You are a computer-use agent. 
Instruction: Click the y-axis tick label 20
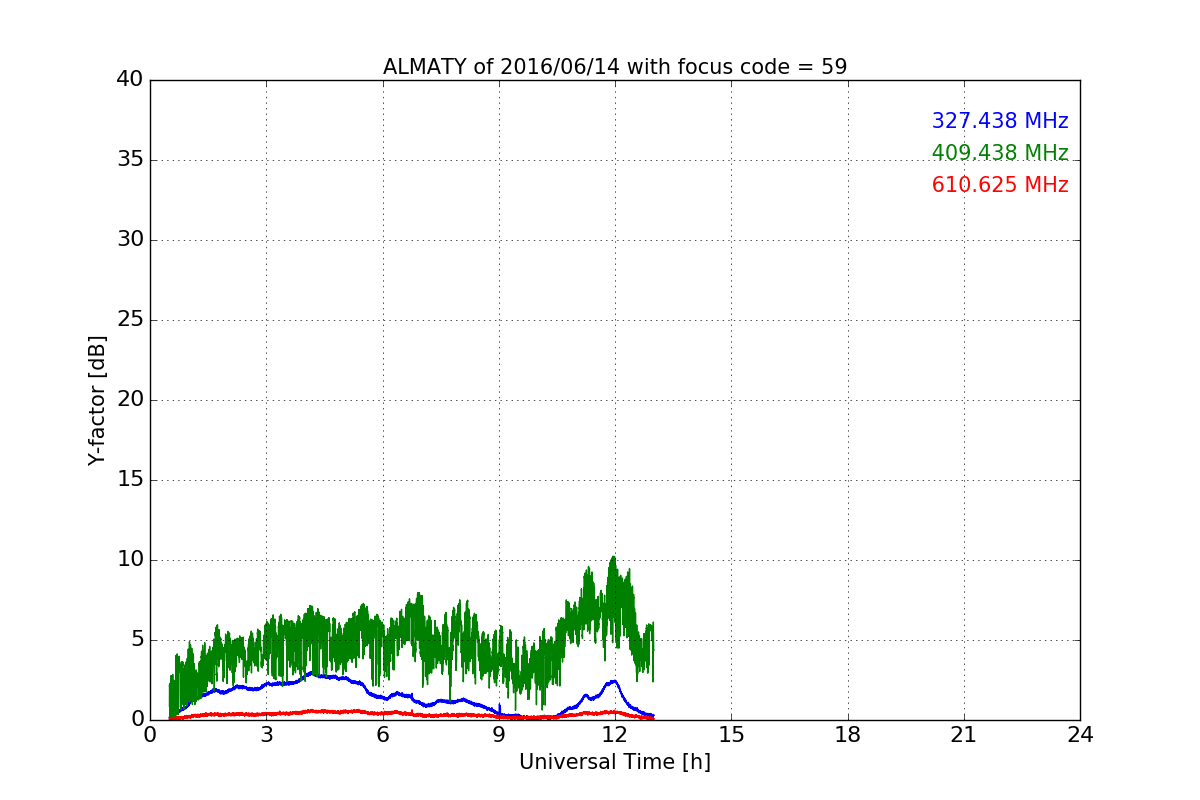pyautogui.click(x=130, y=400)
